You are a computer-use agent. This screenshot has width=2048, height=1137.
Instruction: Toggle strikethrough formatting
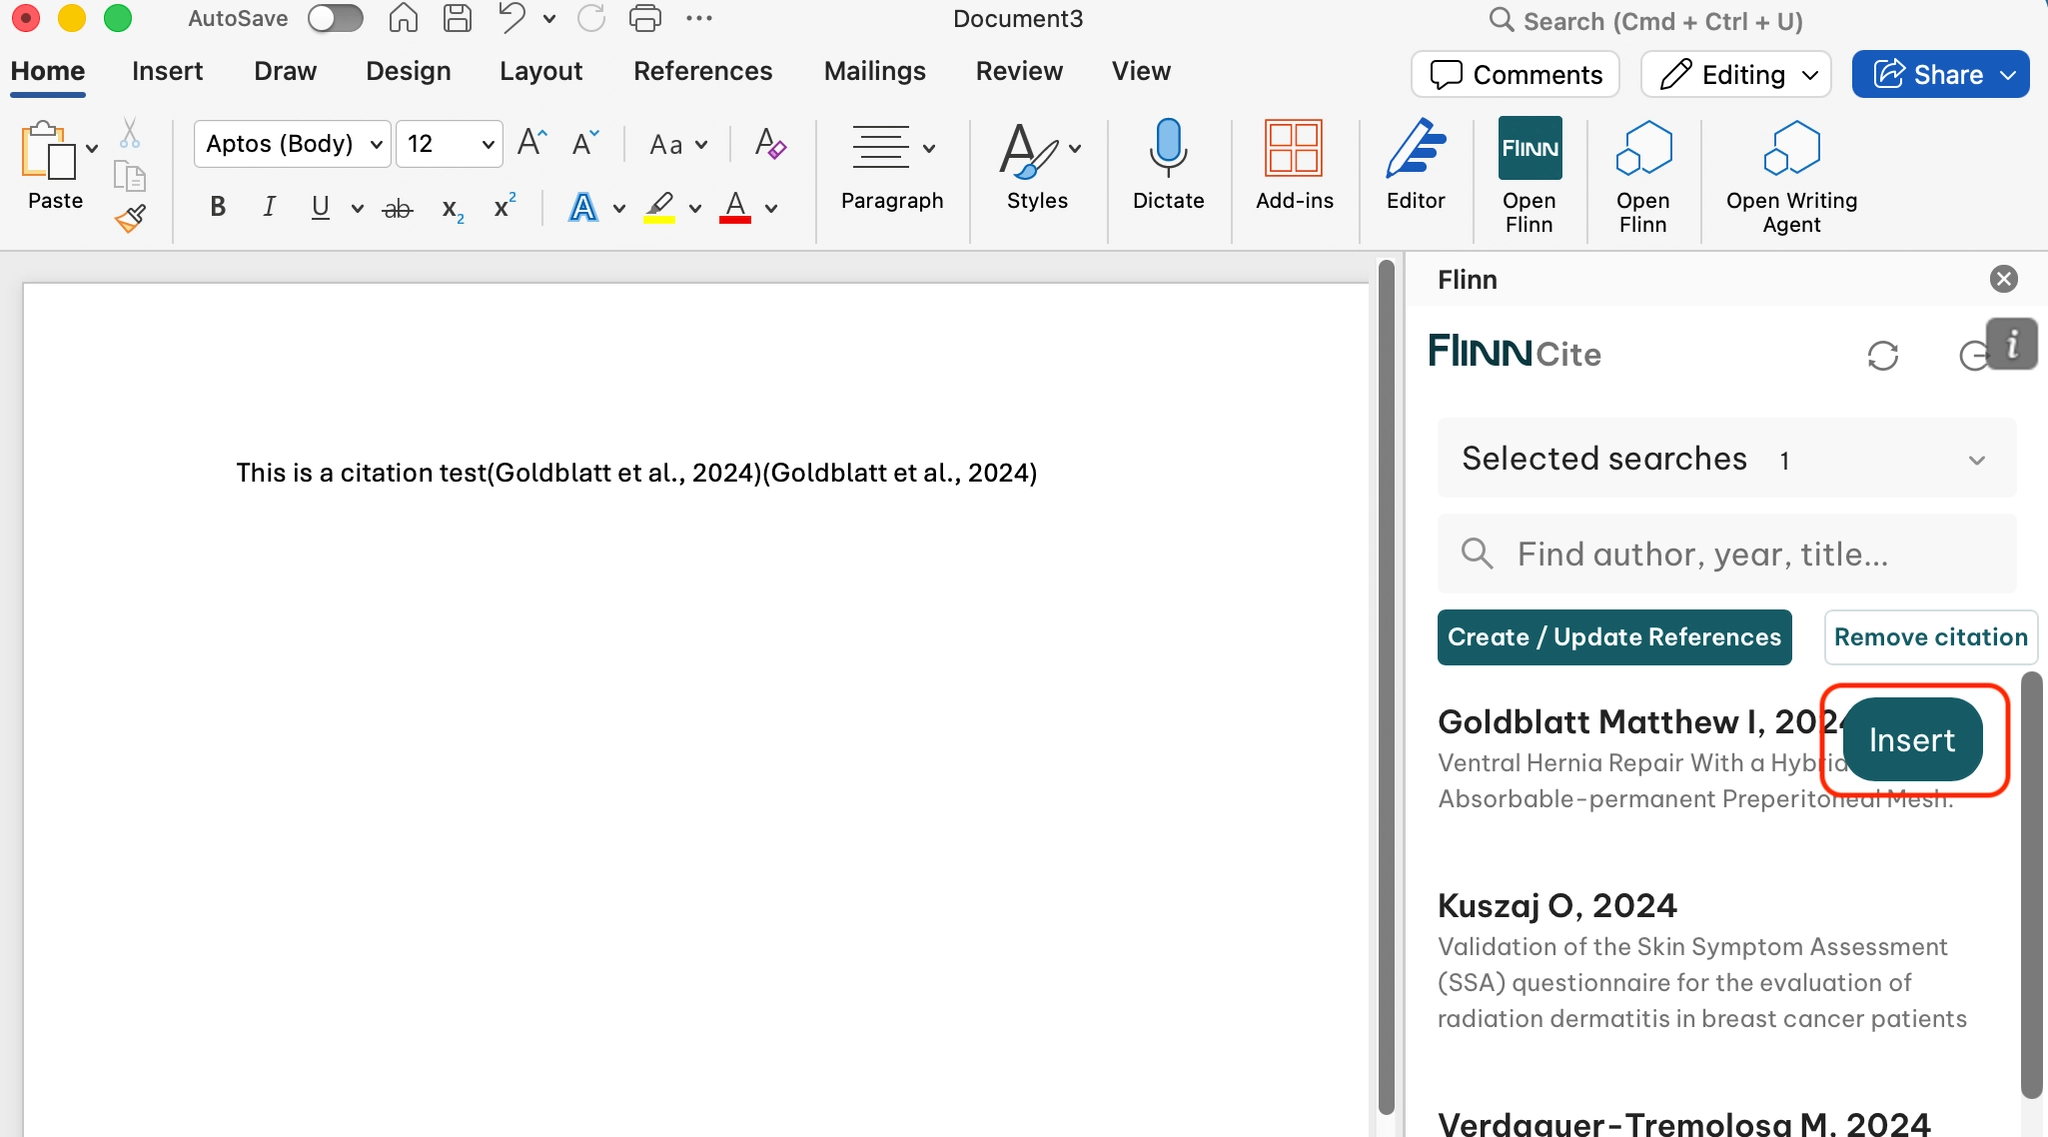click(398, 208)
